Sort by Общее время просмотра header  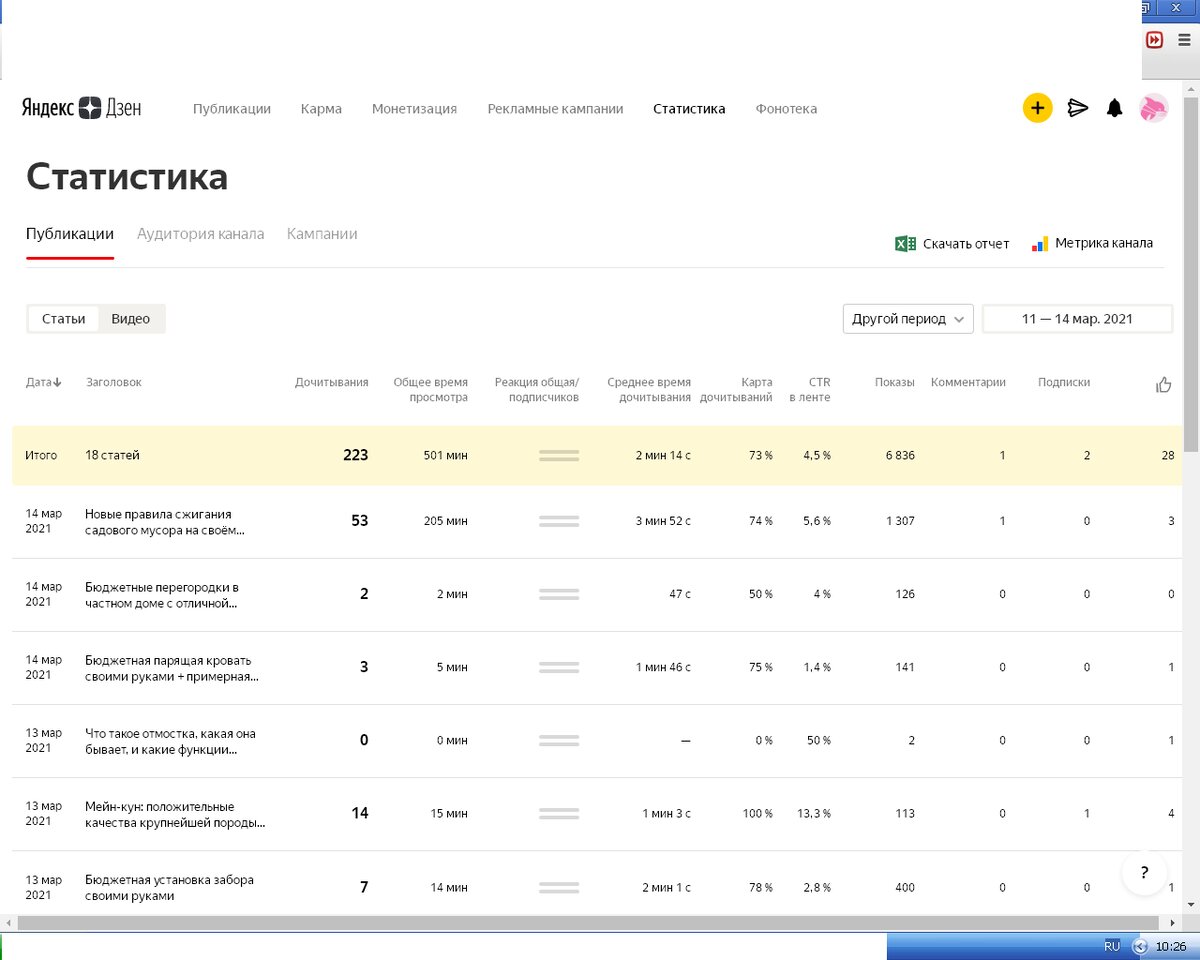pyautogui.click(x=430, y=389)
